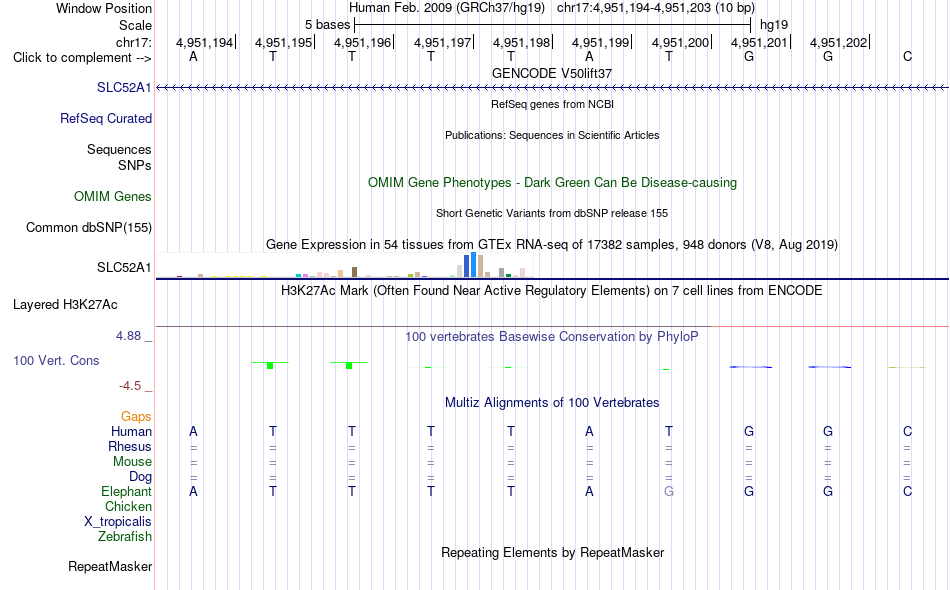Open the RefSeq Curated track label
The image size is (950, 590).
click(106, 118)
